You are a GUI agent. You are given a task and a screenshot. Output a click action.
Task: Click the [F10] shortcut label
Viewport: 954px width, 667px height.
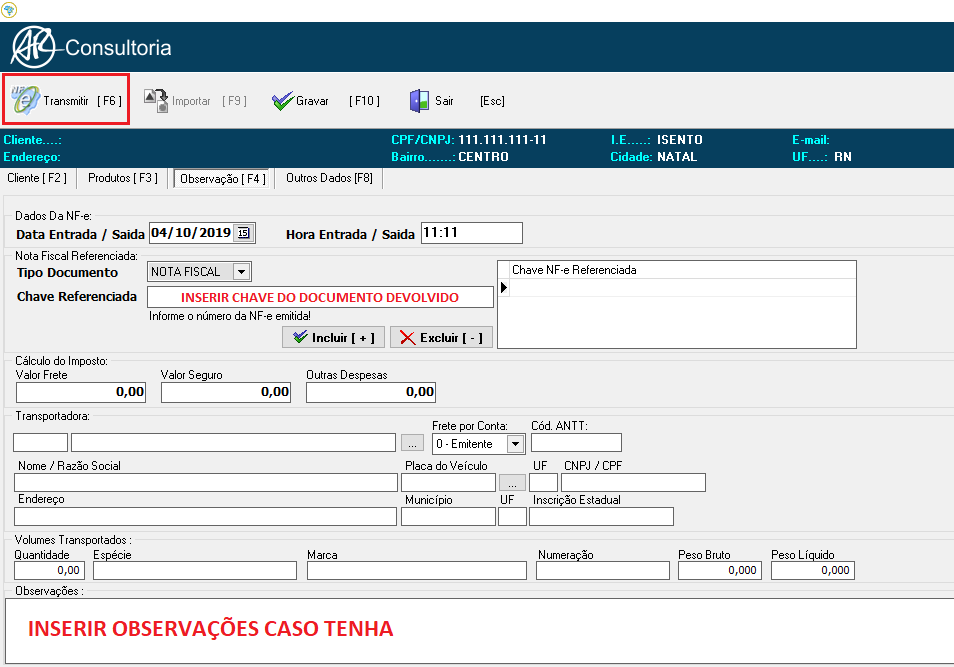364,101
